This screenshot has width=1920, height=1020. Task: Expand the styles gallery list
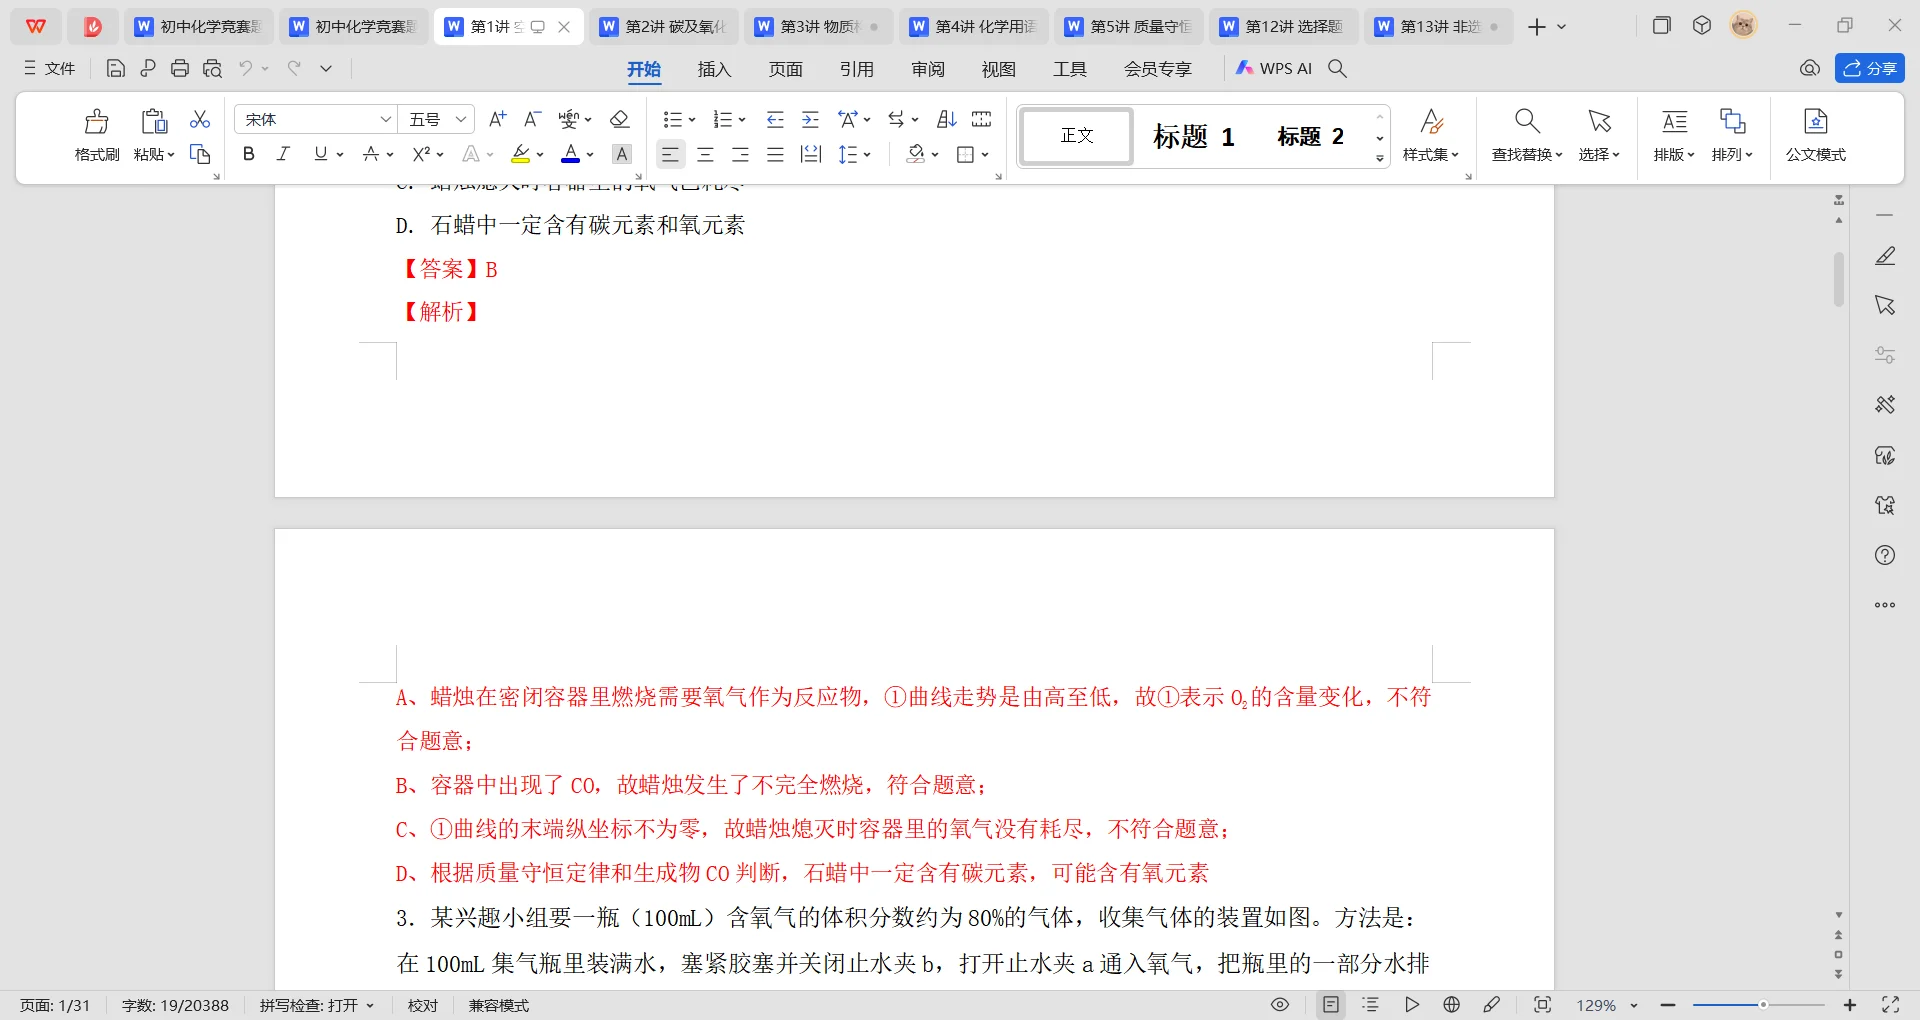click(1380, 158)
